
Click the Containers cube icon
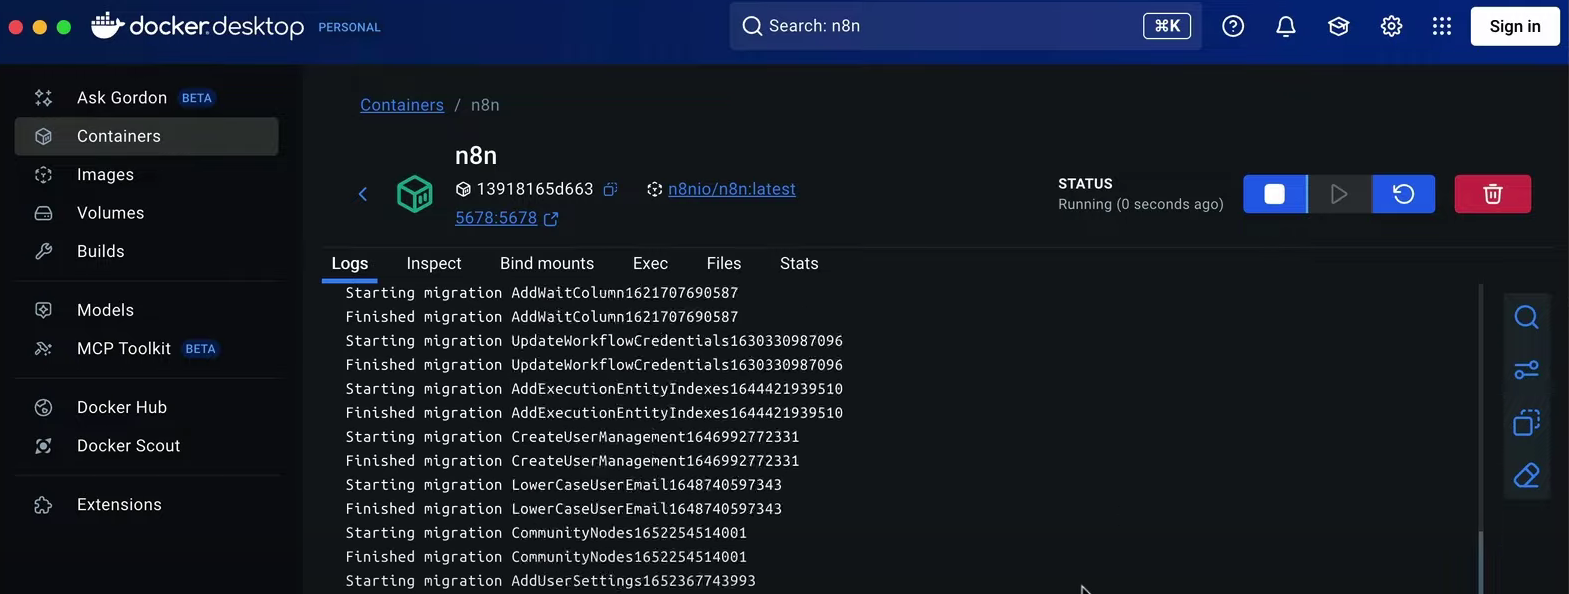(43, 136)
